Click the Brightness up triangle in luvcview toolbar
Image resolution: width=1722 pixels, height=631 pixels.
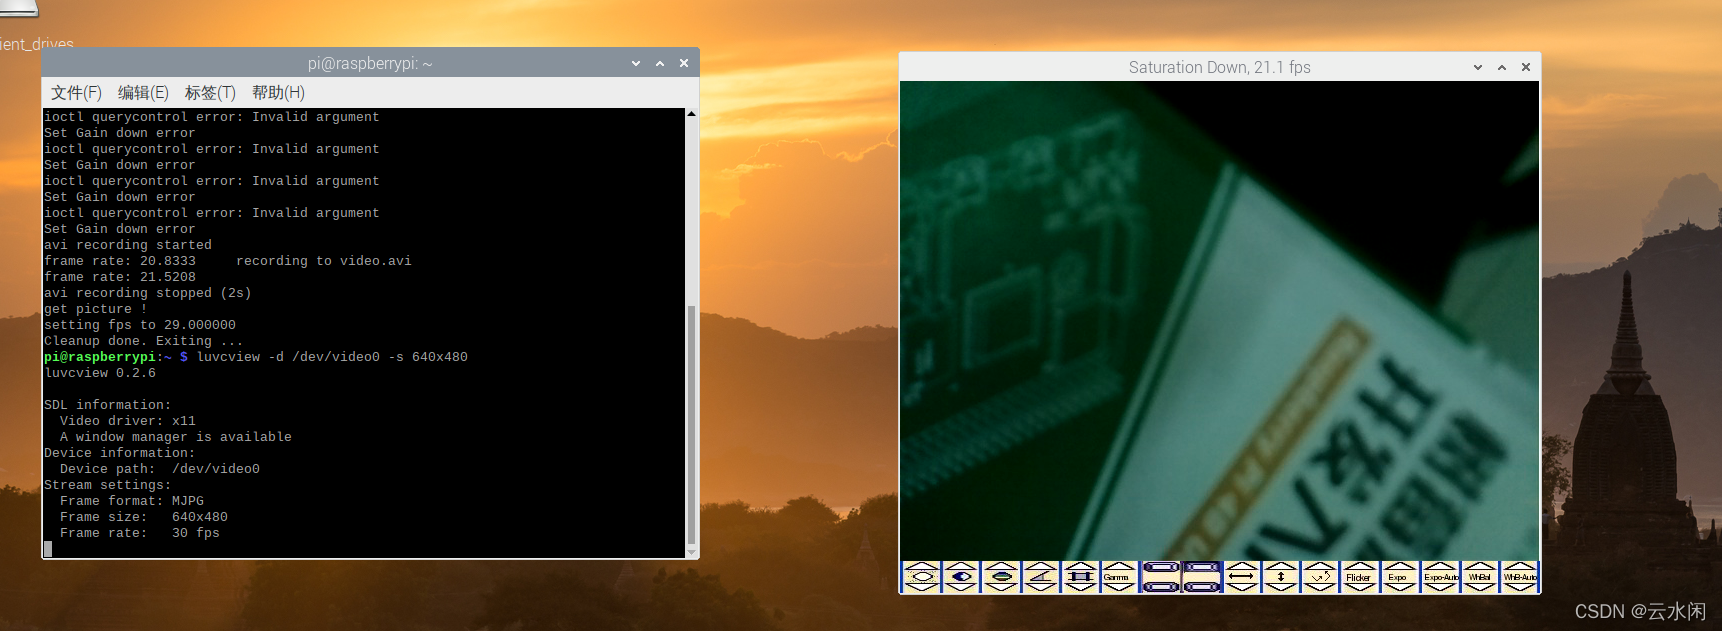coord(921,566)
